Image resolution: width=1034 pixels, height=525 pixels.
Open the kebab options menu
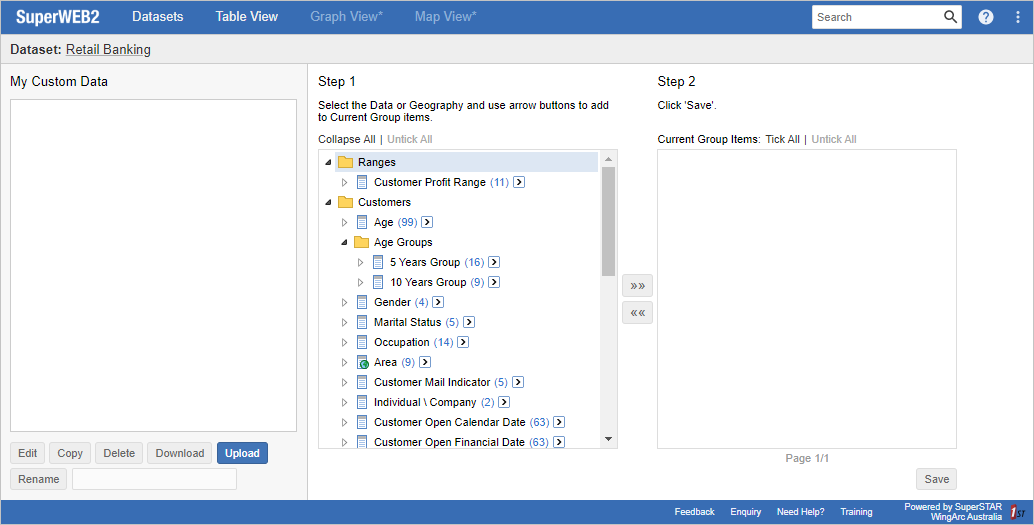click(1017, 17)
